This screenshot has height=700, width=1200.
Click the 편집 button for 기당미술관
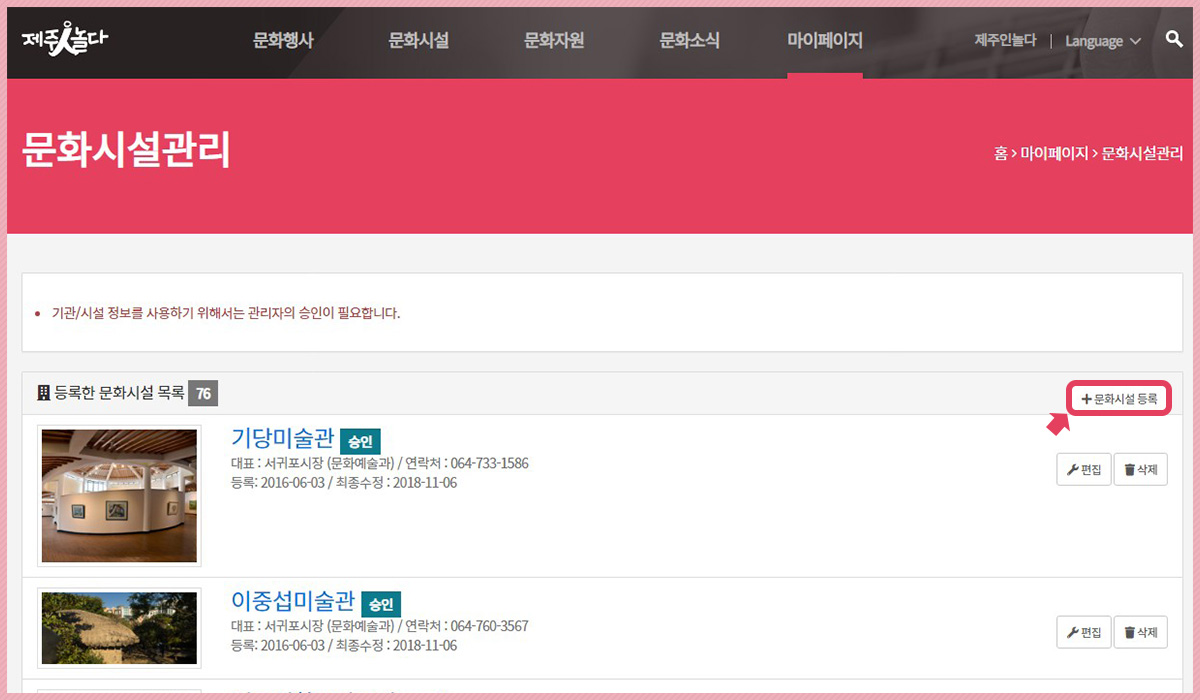point(1084,469)
